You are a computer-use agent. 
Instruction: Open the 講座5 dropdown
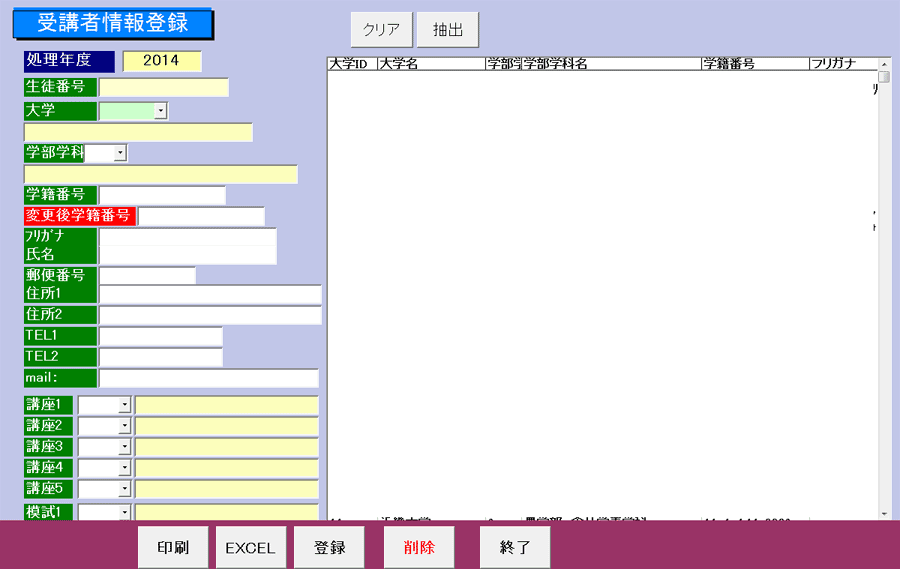(x=125, y=489)
